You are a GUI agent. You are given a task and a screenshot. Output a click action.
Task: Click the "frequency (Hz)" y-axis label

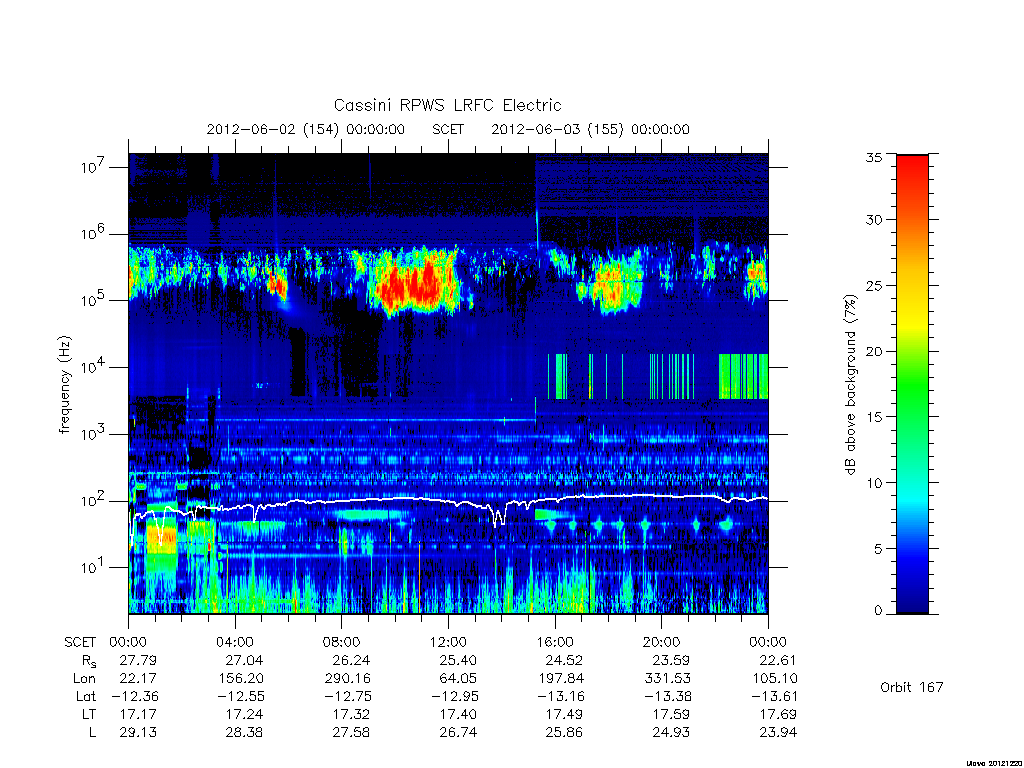(x=64, y=385)
